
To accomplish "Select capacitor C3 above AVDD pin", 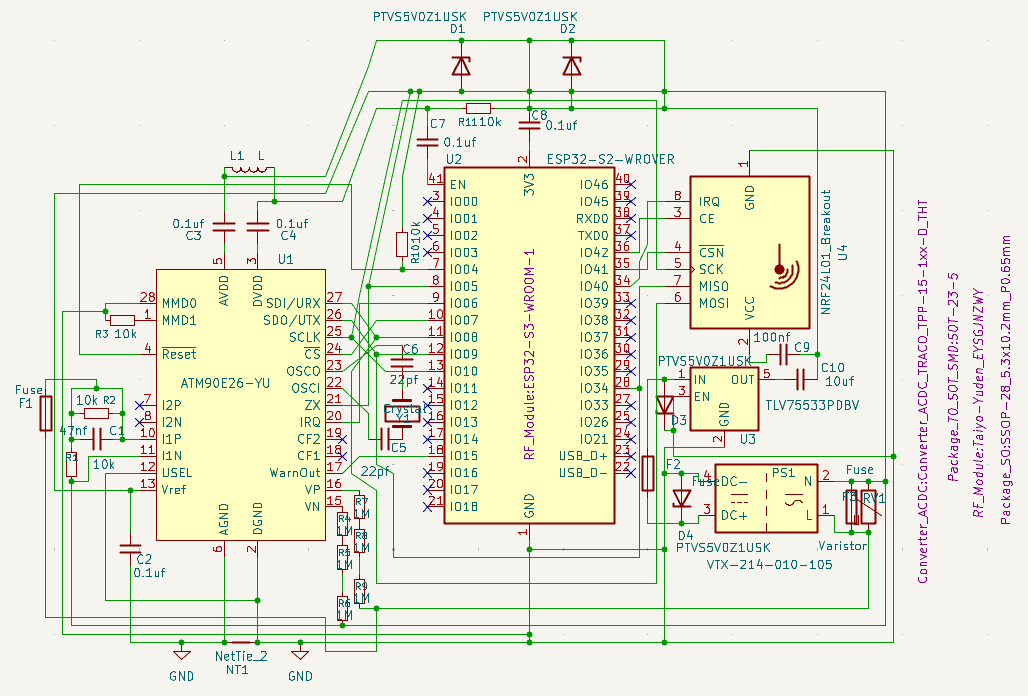I will pos(224,227).
